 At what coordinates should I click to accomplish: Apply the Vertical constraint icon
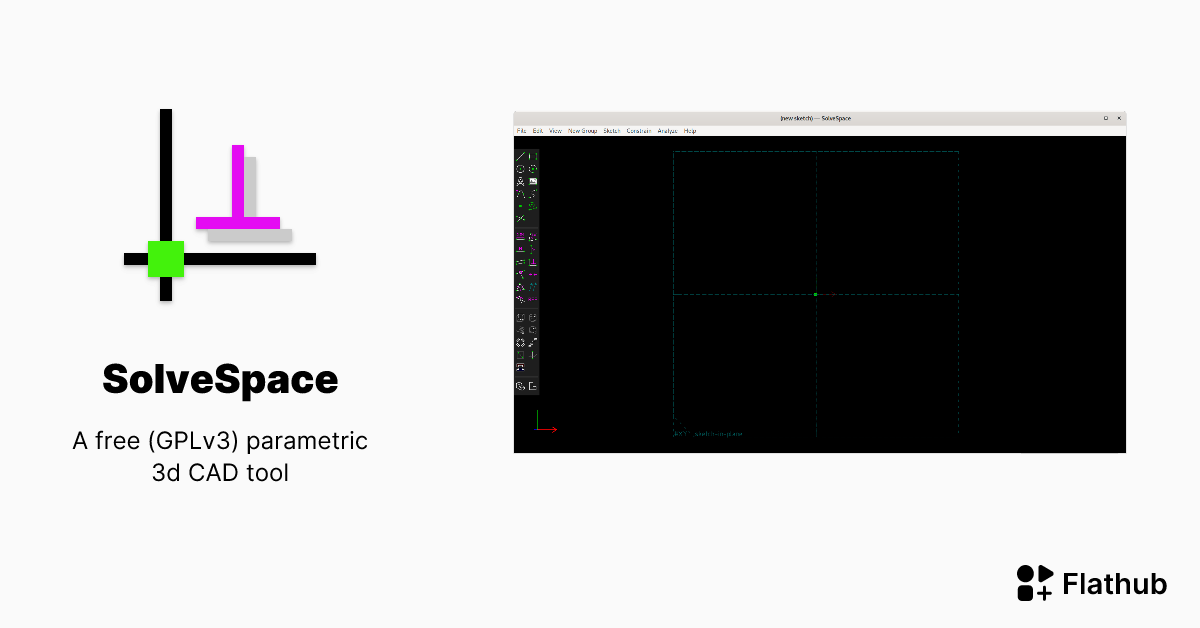click(532, 249)
